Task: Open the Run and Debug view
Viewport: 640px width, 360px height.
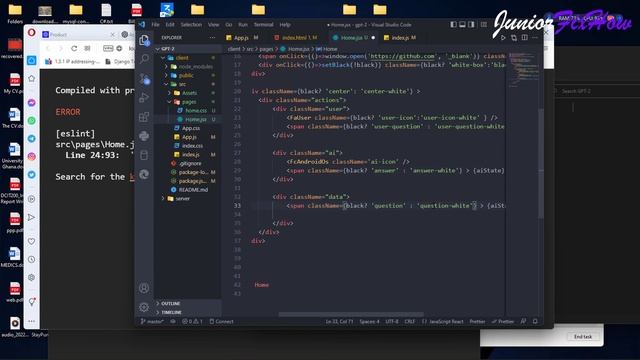Action: tap(144, 98)
